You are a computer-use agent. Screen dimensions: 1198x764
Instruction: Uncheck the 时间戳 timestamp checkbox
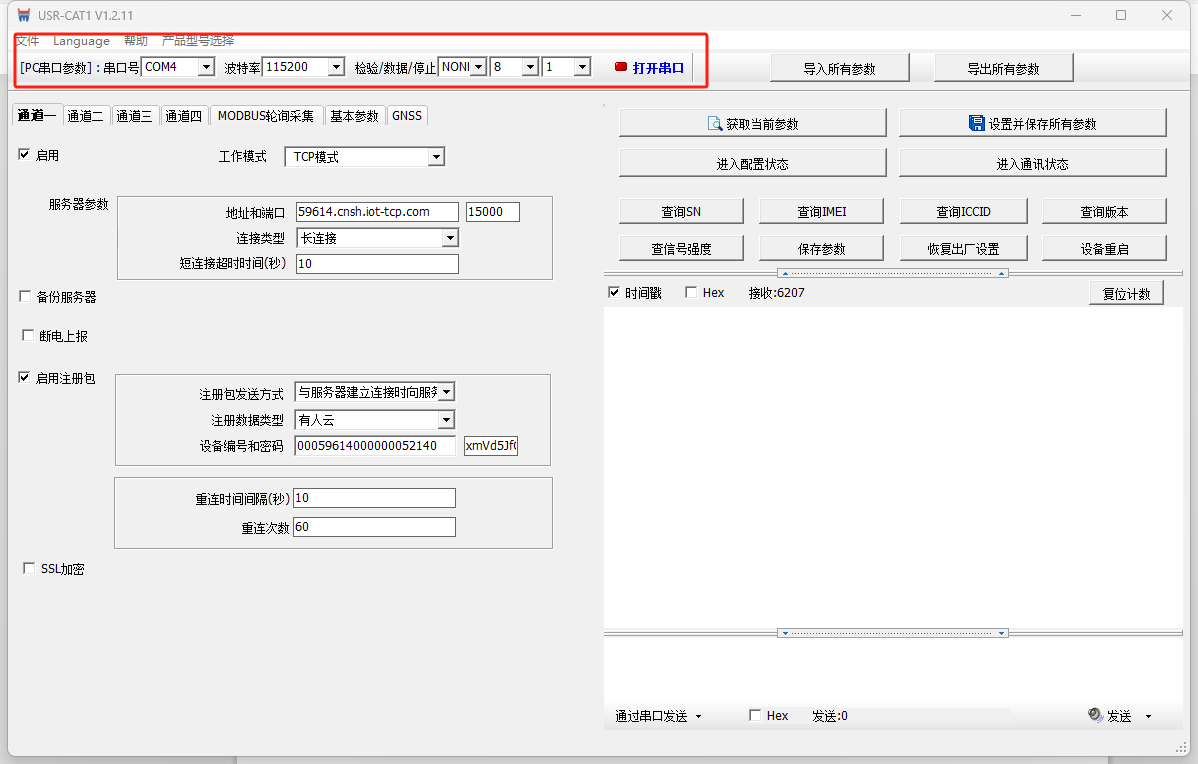(x=614, y=293)
